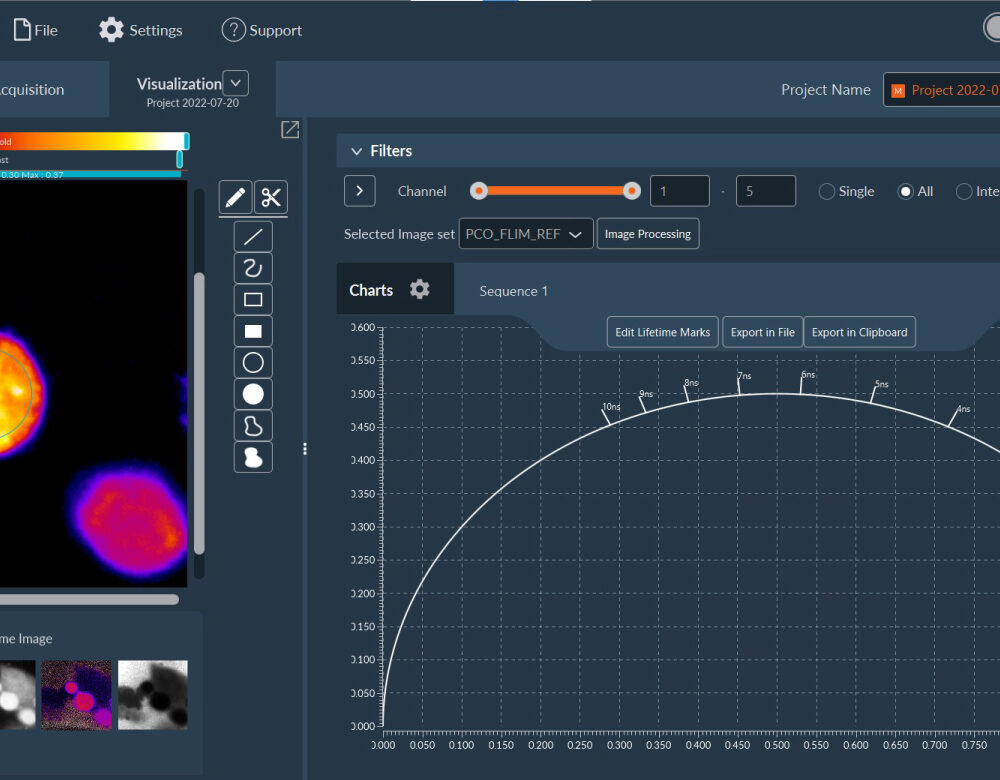Open the Visualization tab dropdown arrow
The height and width of the screenshot is (780, 1000).
click(235, 83)
